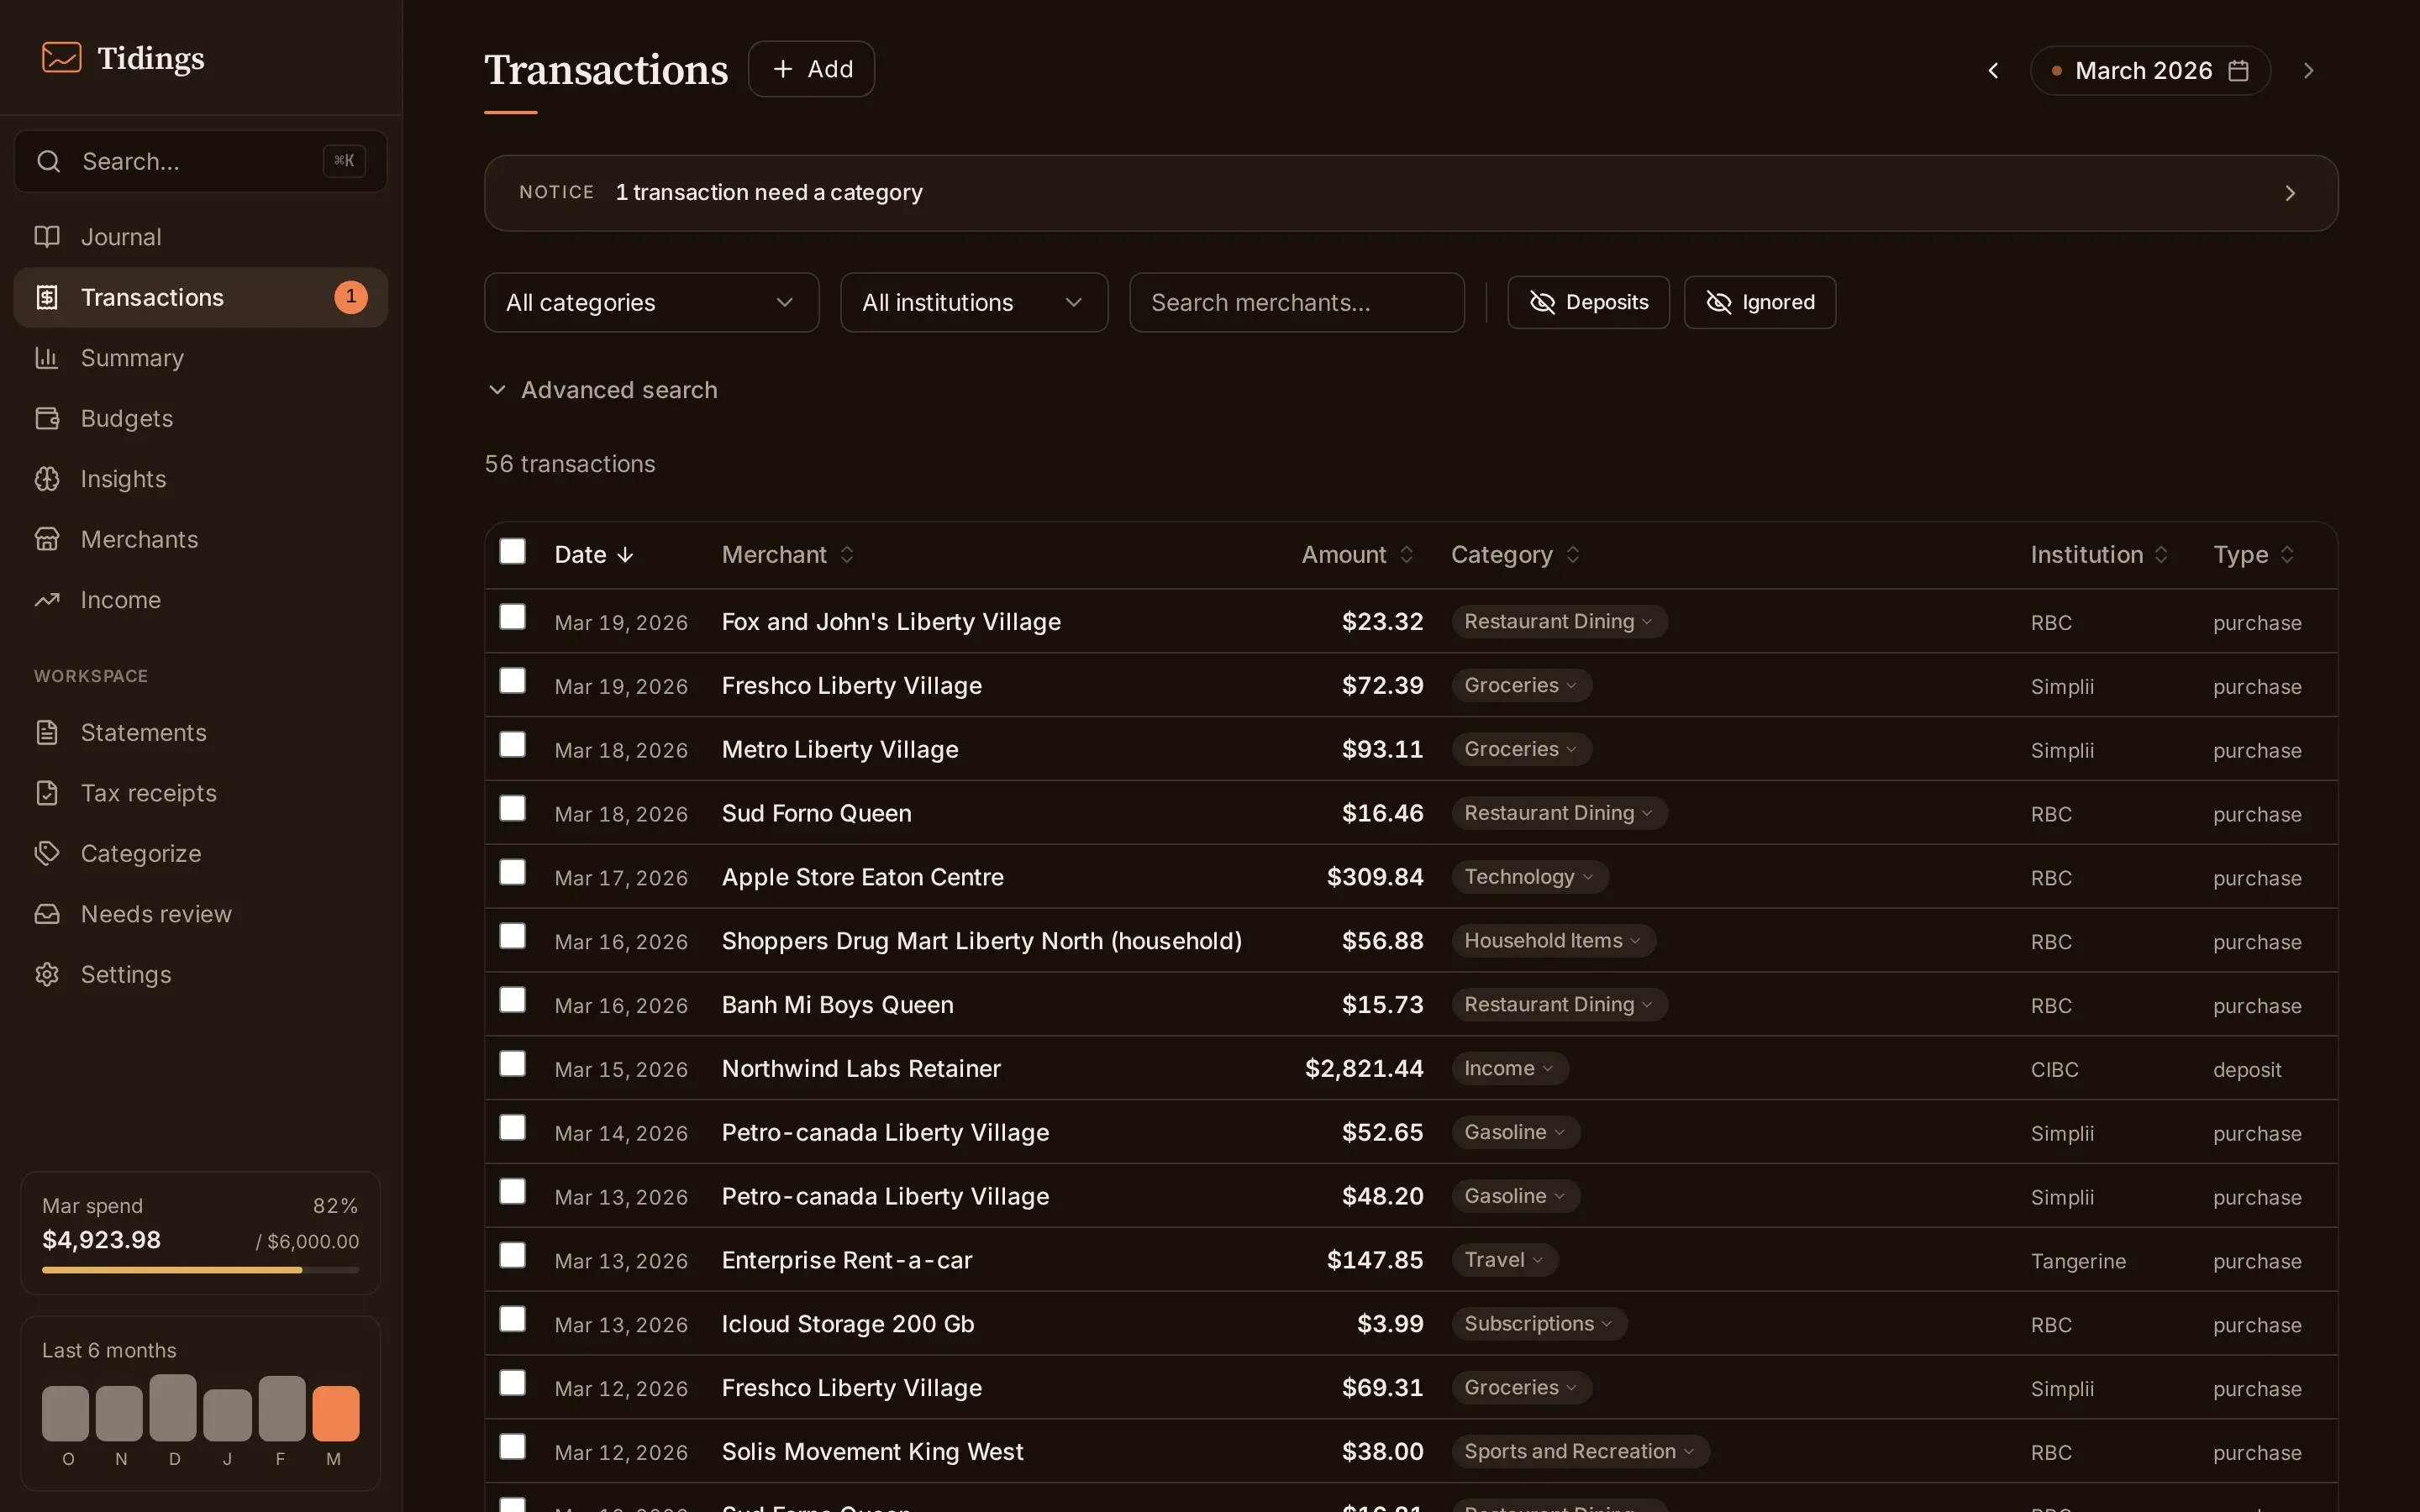Viewport: 2420px width, 1512px height.
Task: Open the Income category dropdown for Northwind
Action: (1510, 1068)
